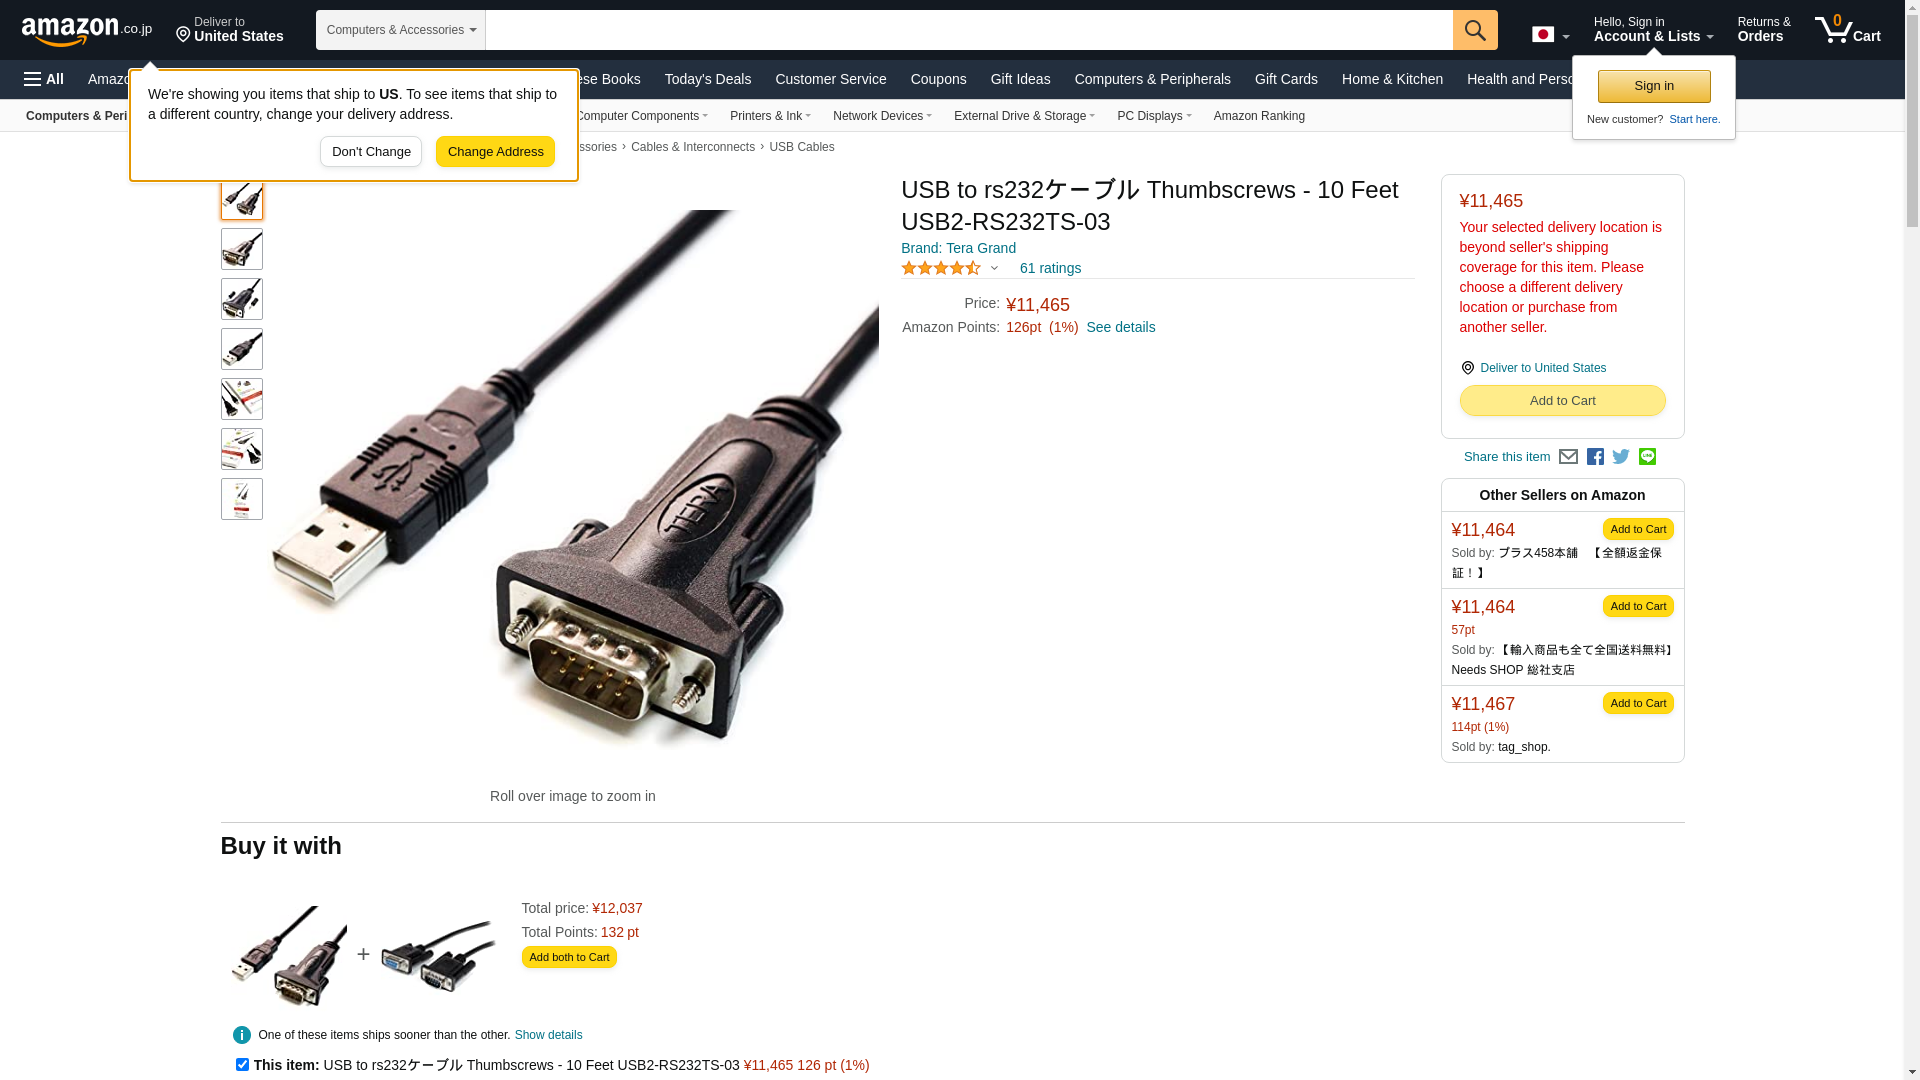Expand the Japan flag language selector
1920x1080 pixels.
pos(1551,35)
